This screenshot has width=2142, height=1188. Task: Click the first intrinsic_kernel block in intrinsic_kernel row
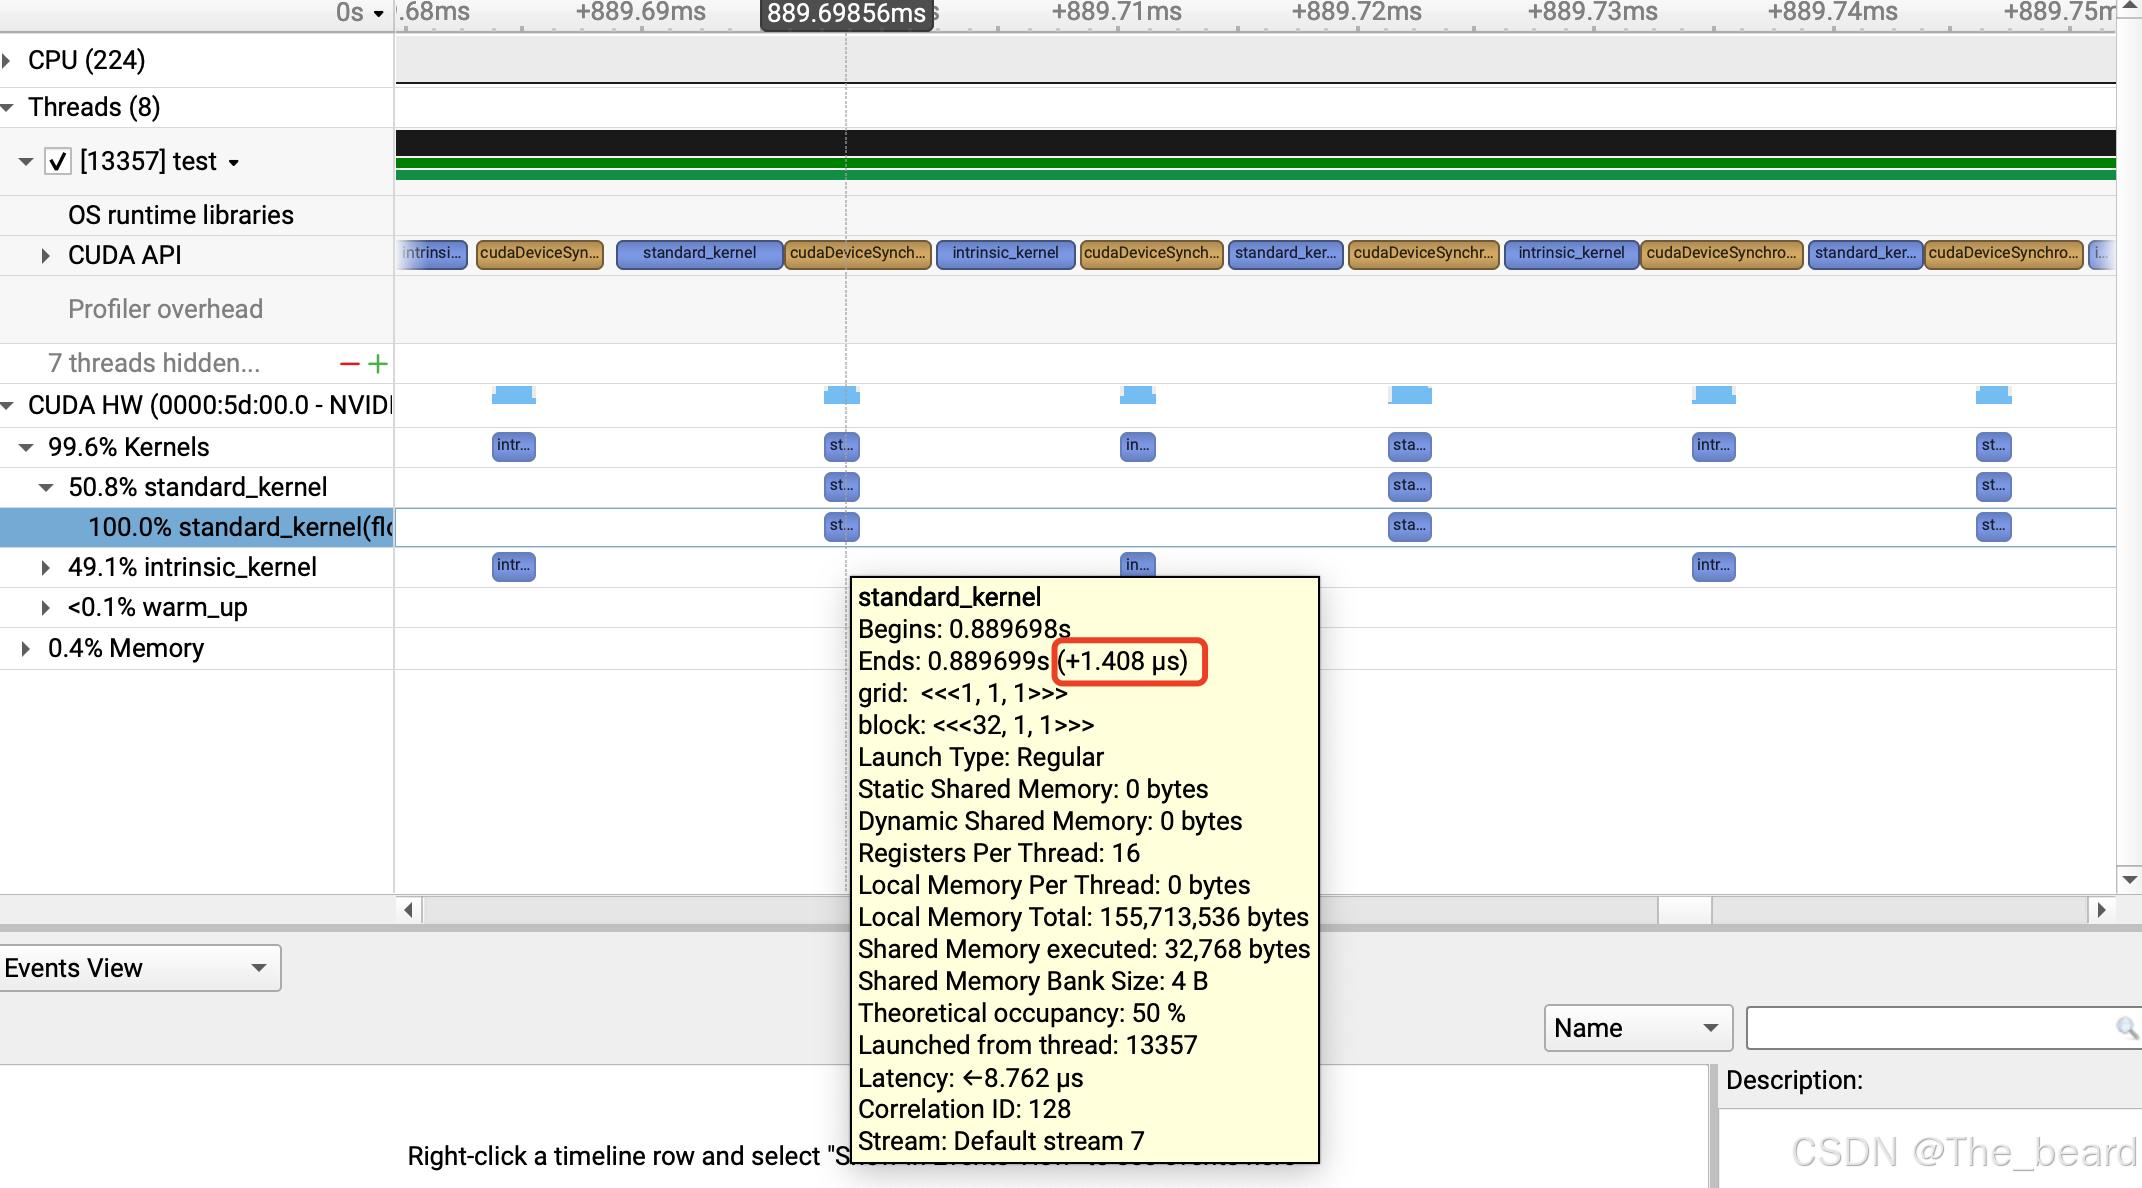pos(513,565)
